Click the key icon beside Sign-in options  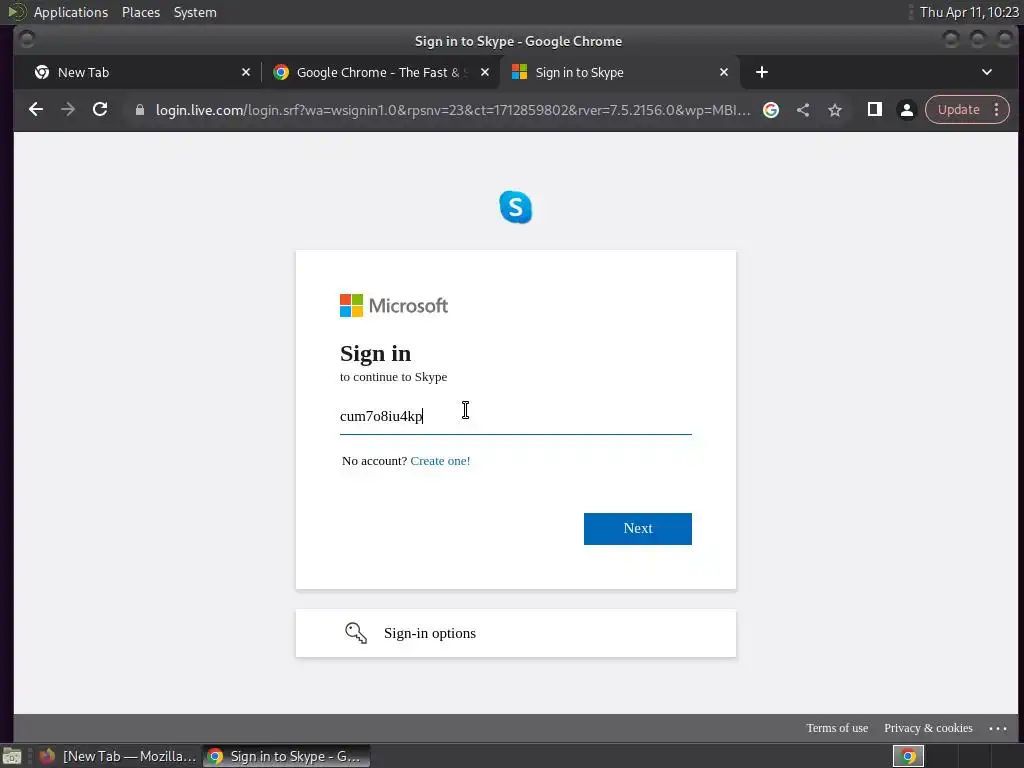(x=356, y=633)
